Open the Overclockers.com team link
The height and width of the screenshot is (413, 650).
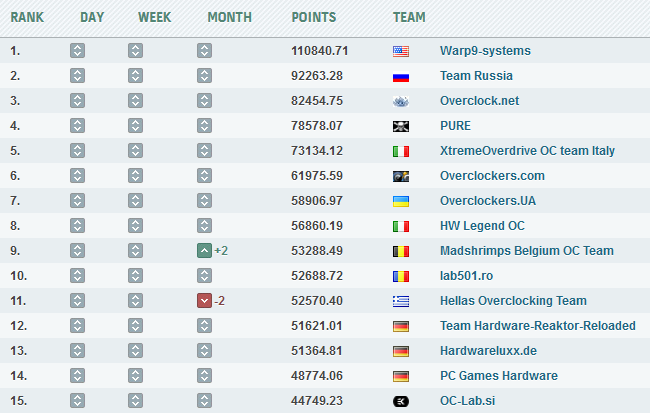tap(492, 176)
